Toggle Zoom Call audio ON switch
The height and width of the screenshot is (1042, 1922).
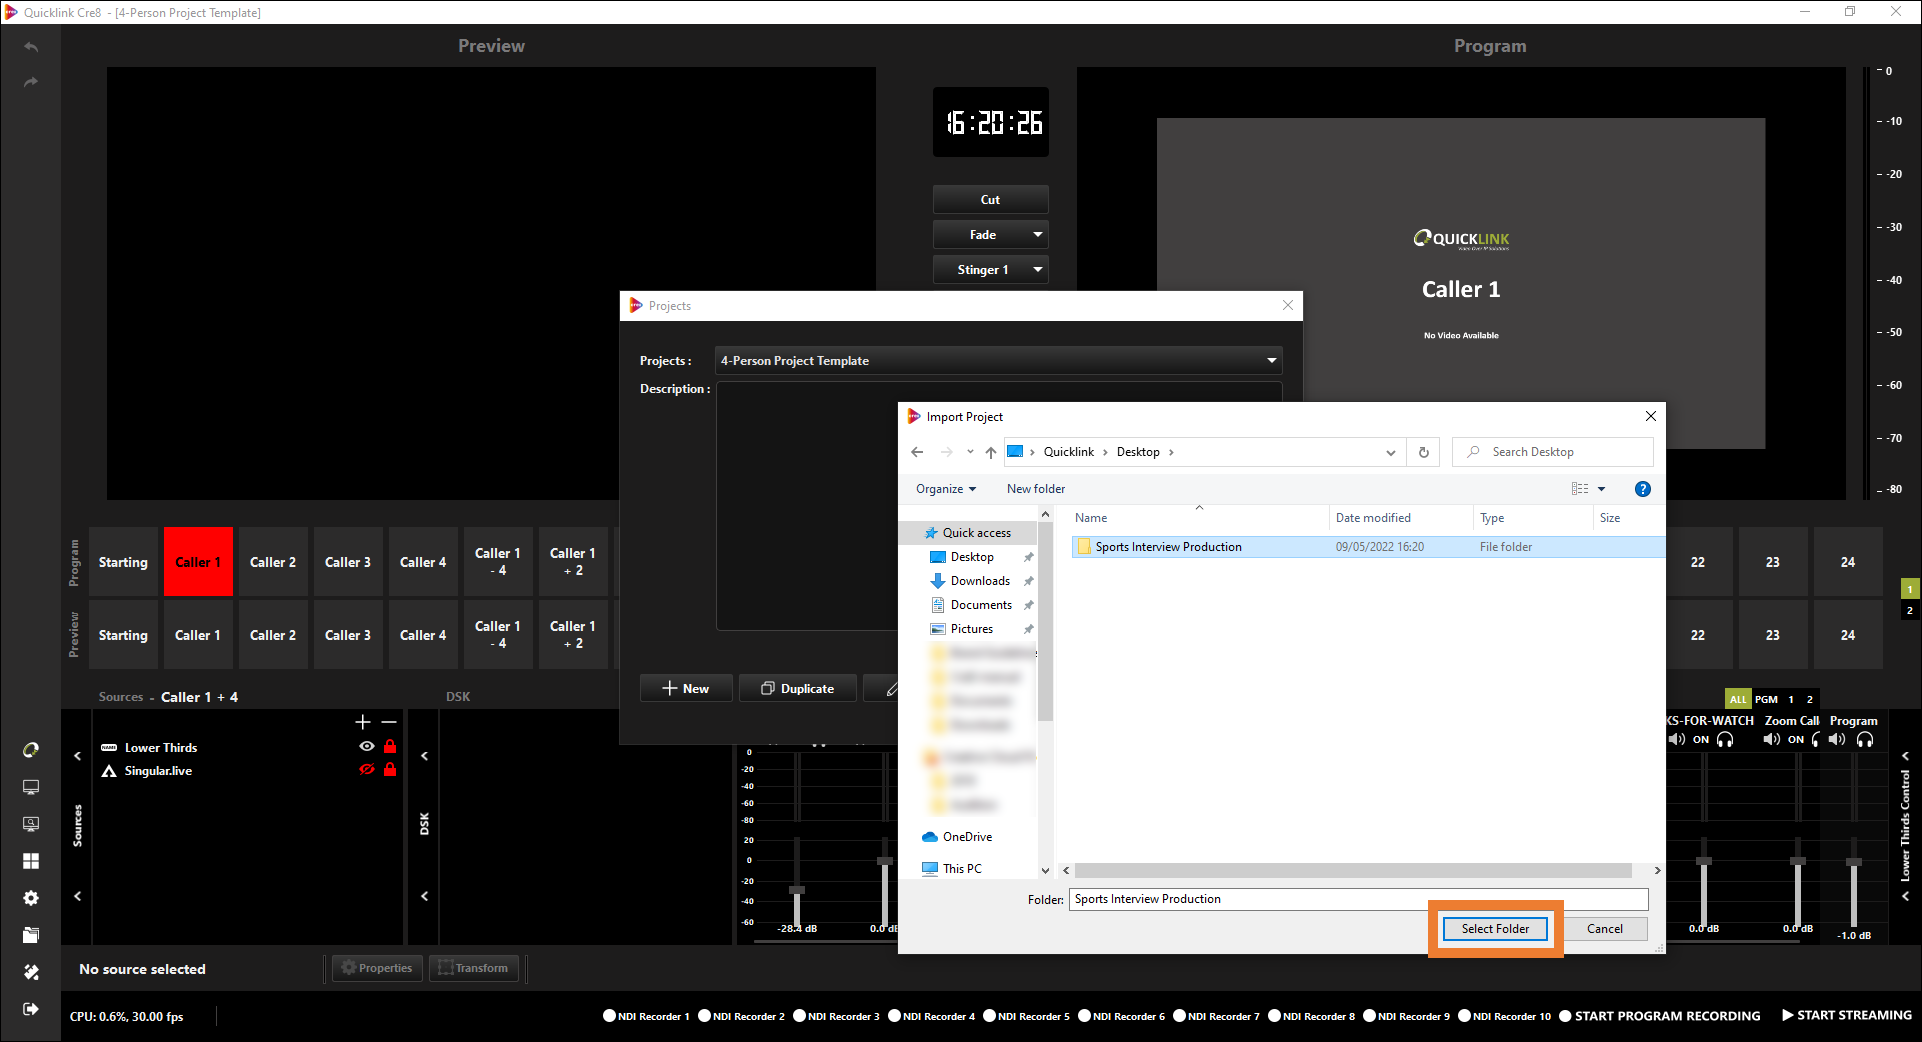(1796, 740)
